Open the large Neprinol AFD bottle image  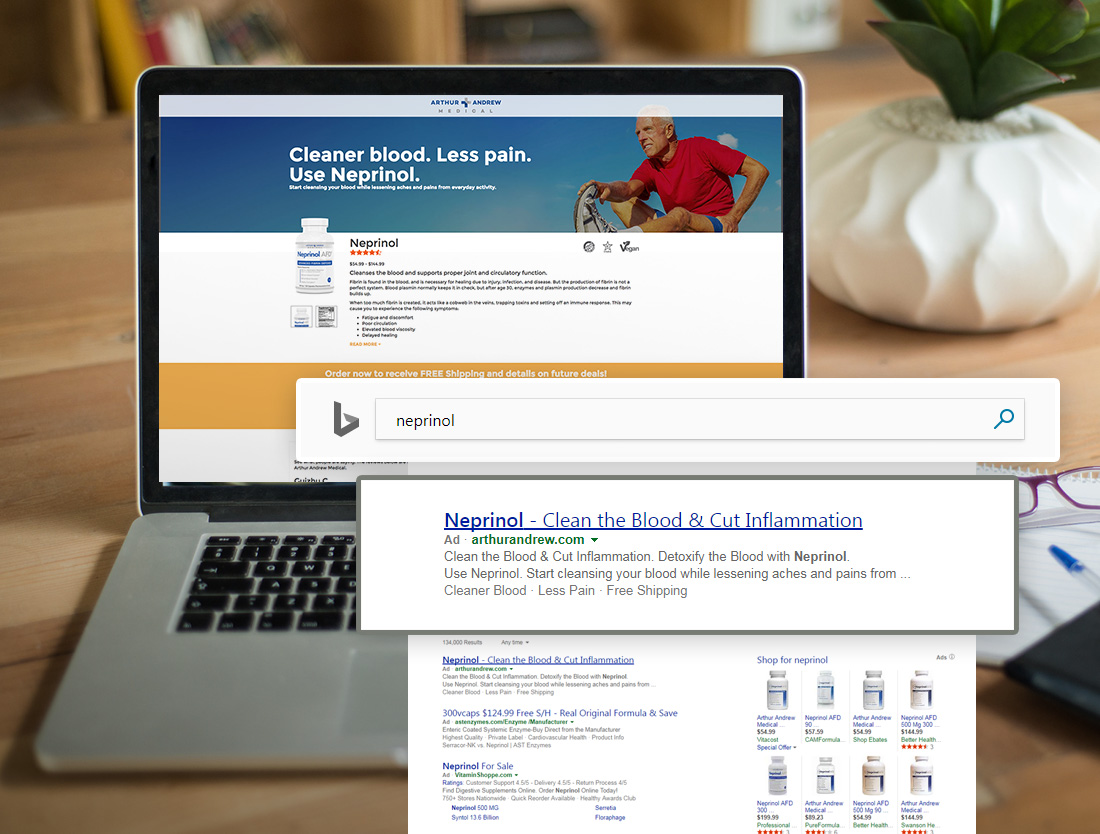[x=314, y=257]
